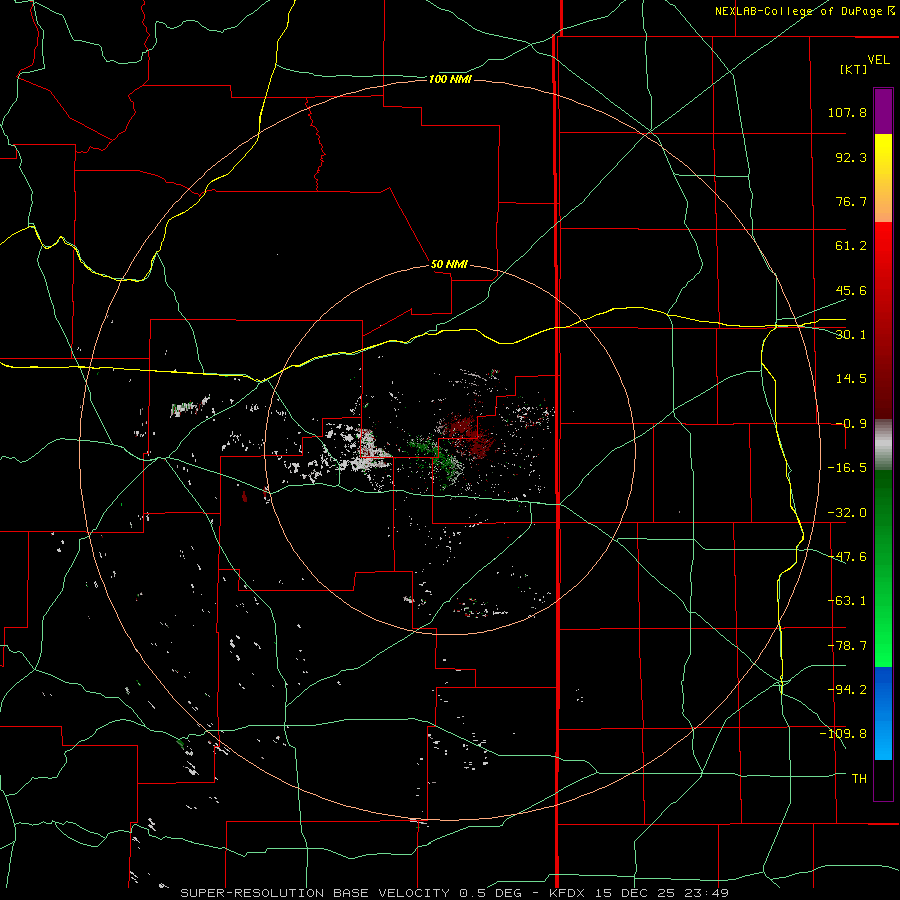Click the -0.9 velocity scale value
This screenshot has height=900, width=900.
click(x=851, y=424)
